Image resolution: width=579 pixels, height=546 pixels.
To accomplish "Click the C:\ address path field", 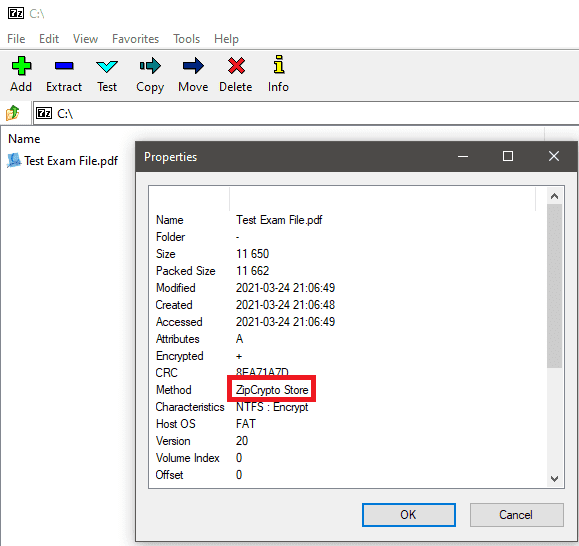I will point(306,113).
